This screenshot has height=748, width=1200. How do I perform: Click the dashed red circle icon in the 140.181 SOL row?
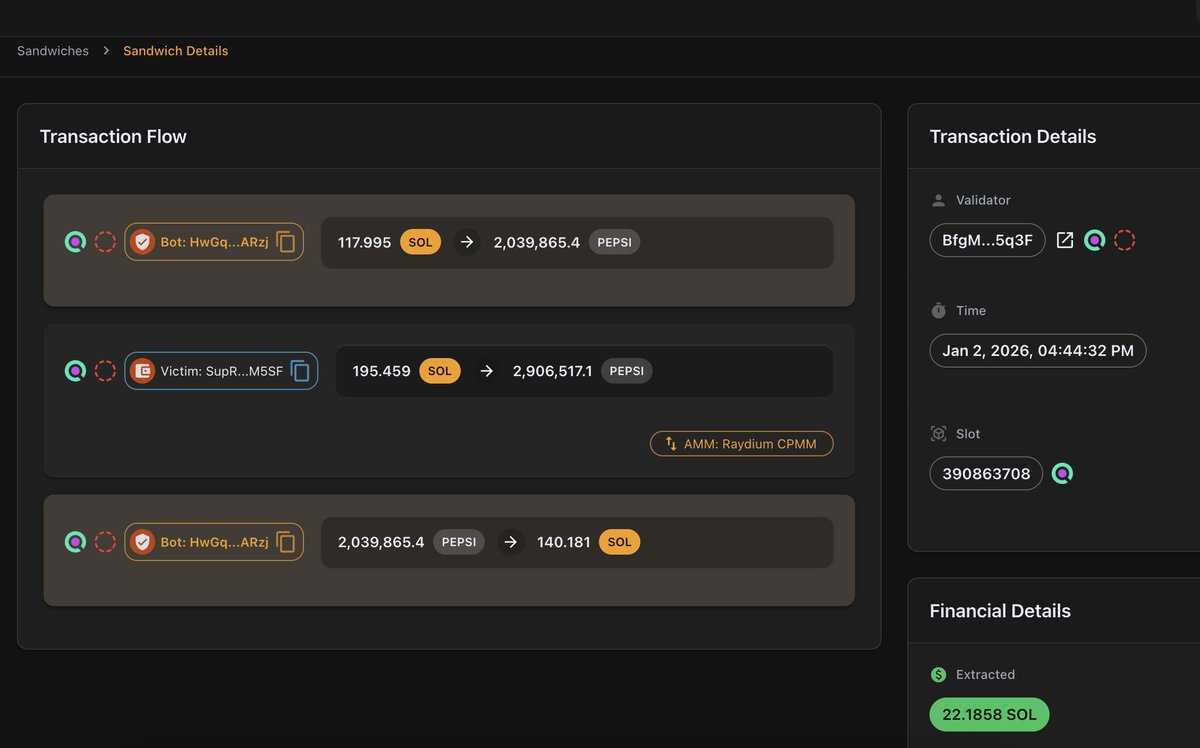pos(105,542)
